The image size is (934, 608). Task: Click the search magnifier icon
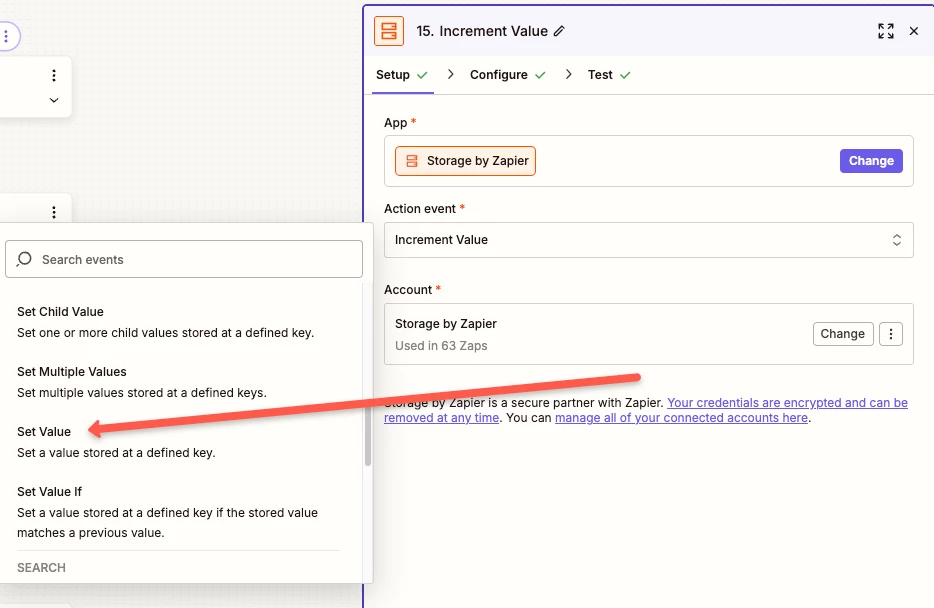coord(24,259)
